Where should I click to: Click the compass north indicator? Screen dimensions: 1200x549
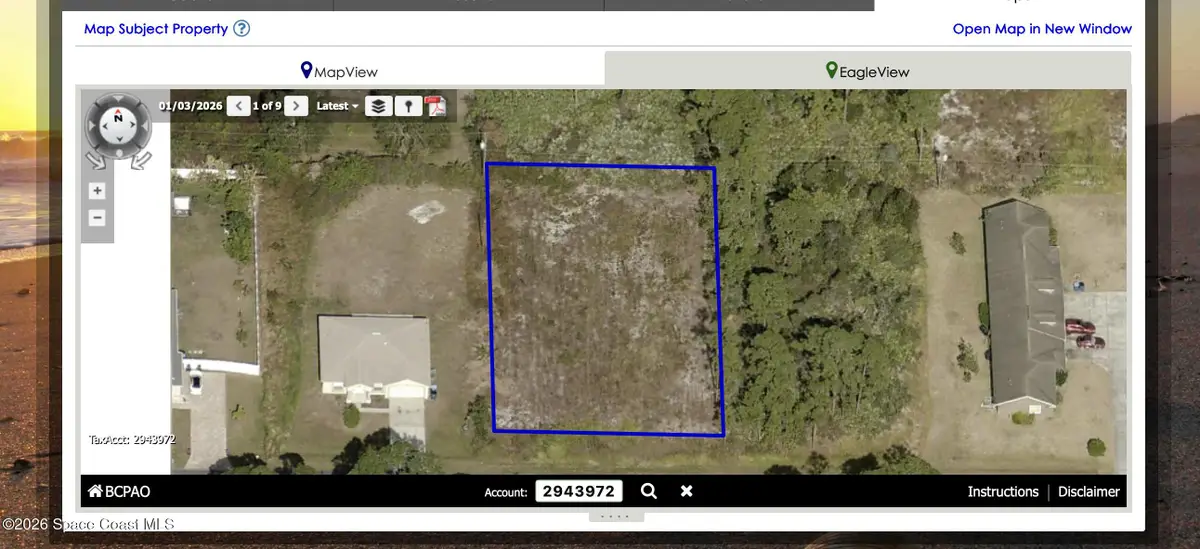pos(118,118)
